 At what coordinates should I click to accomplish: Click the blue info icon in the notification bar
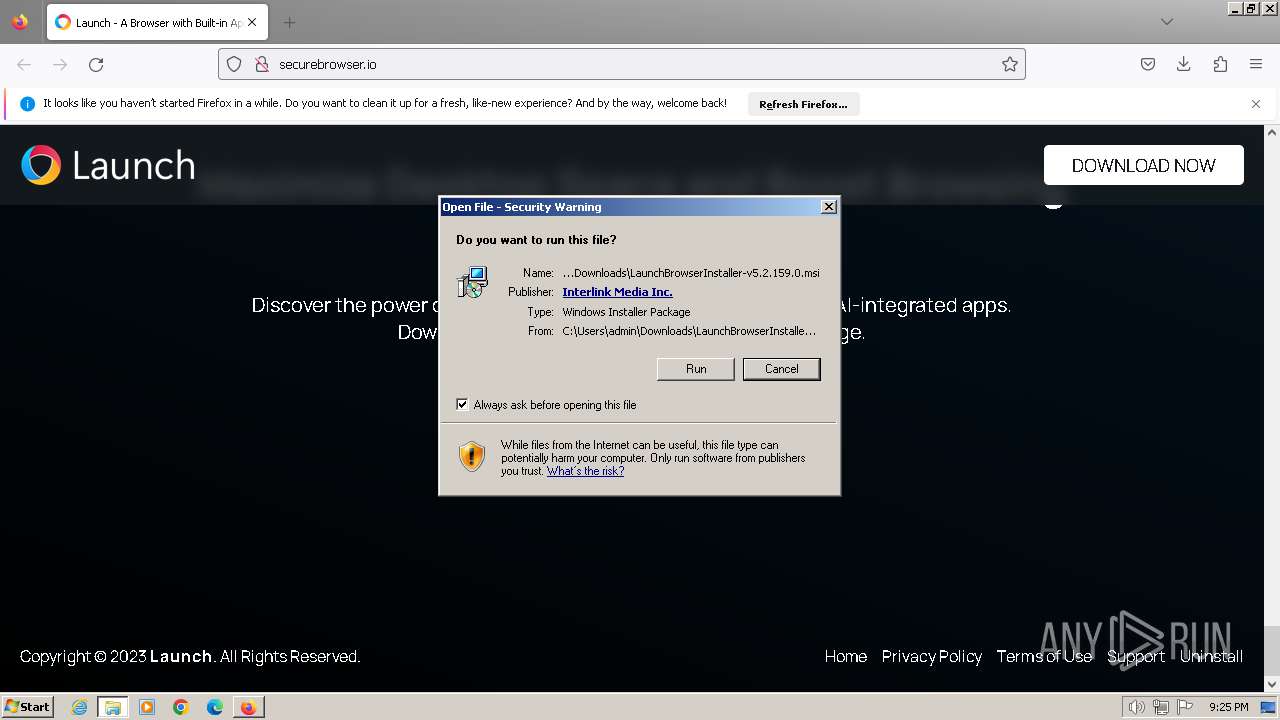[27, 104]
